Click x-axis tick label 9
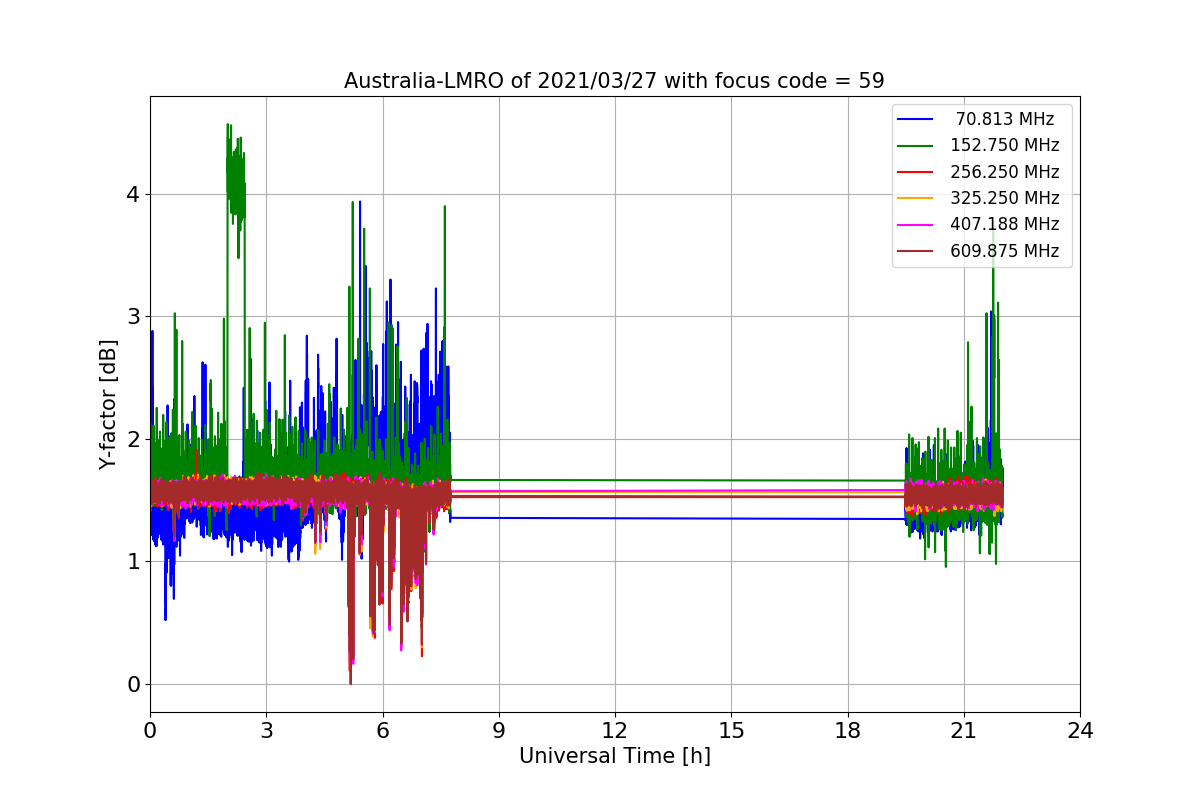1200x800 pixels. pyautogui.click(x=498, y=730)
